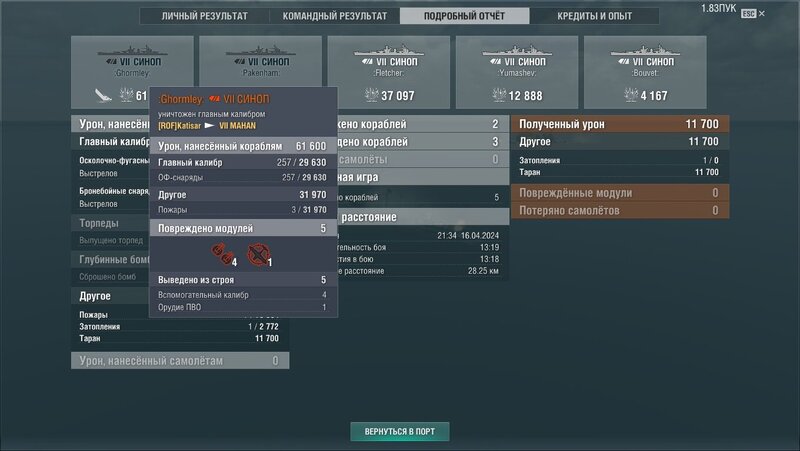
Task: Click Выведено из строя header
Action: point(243,280)
